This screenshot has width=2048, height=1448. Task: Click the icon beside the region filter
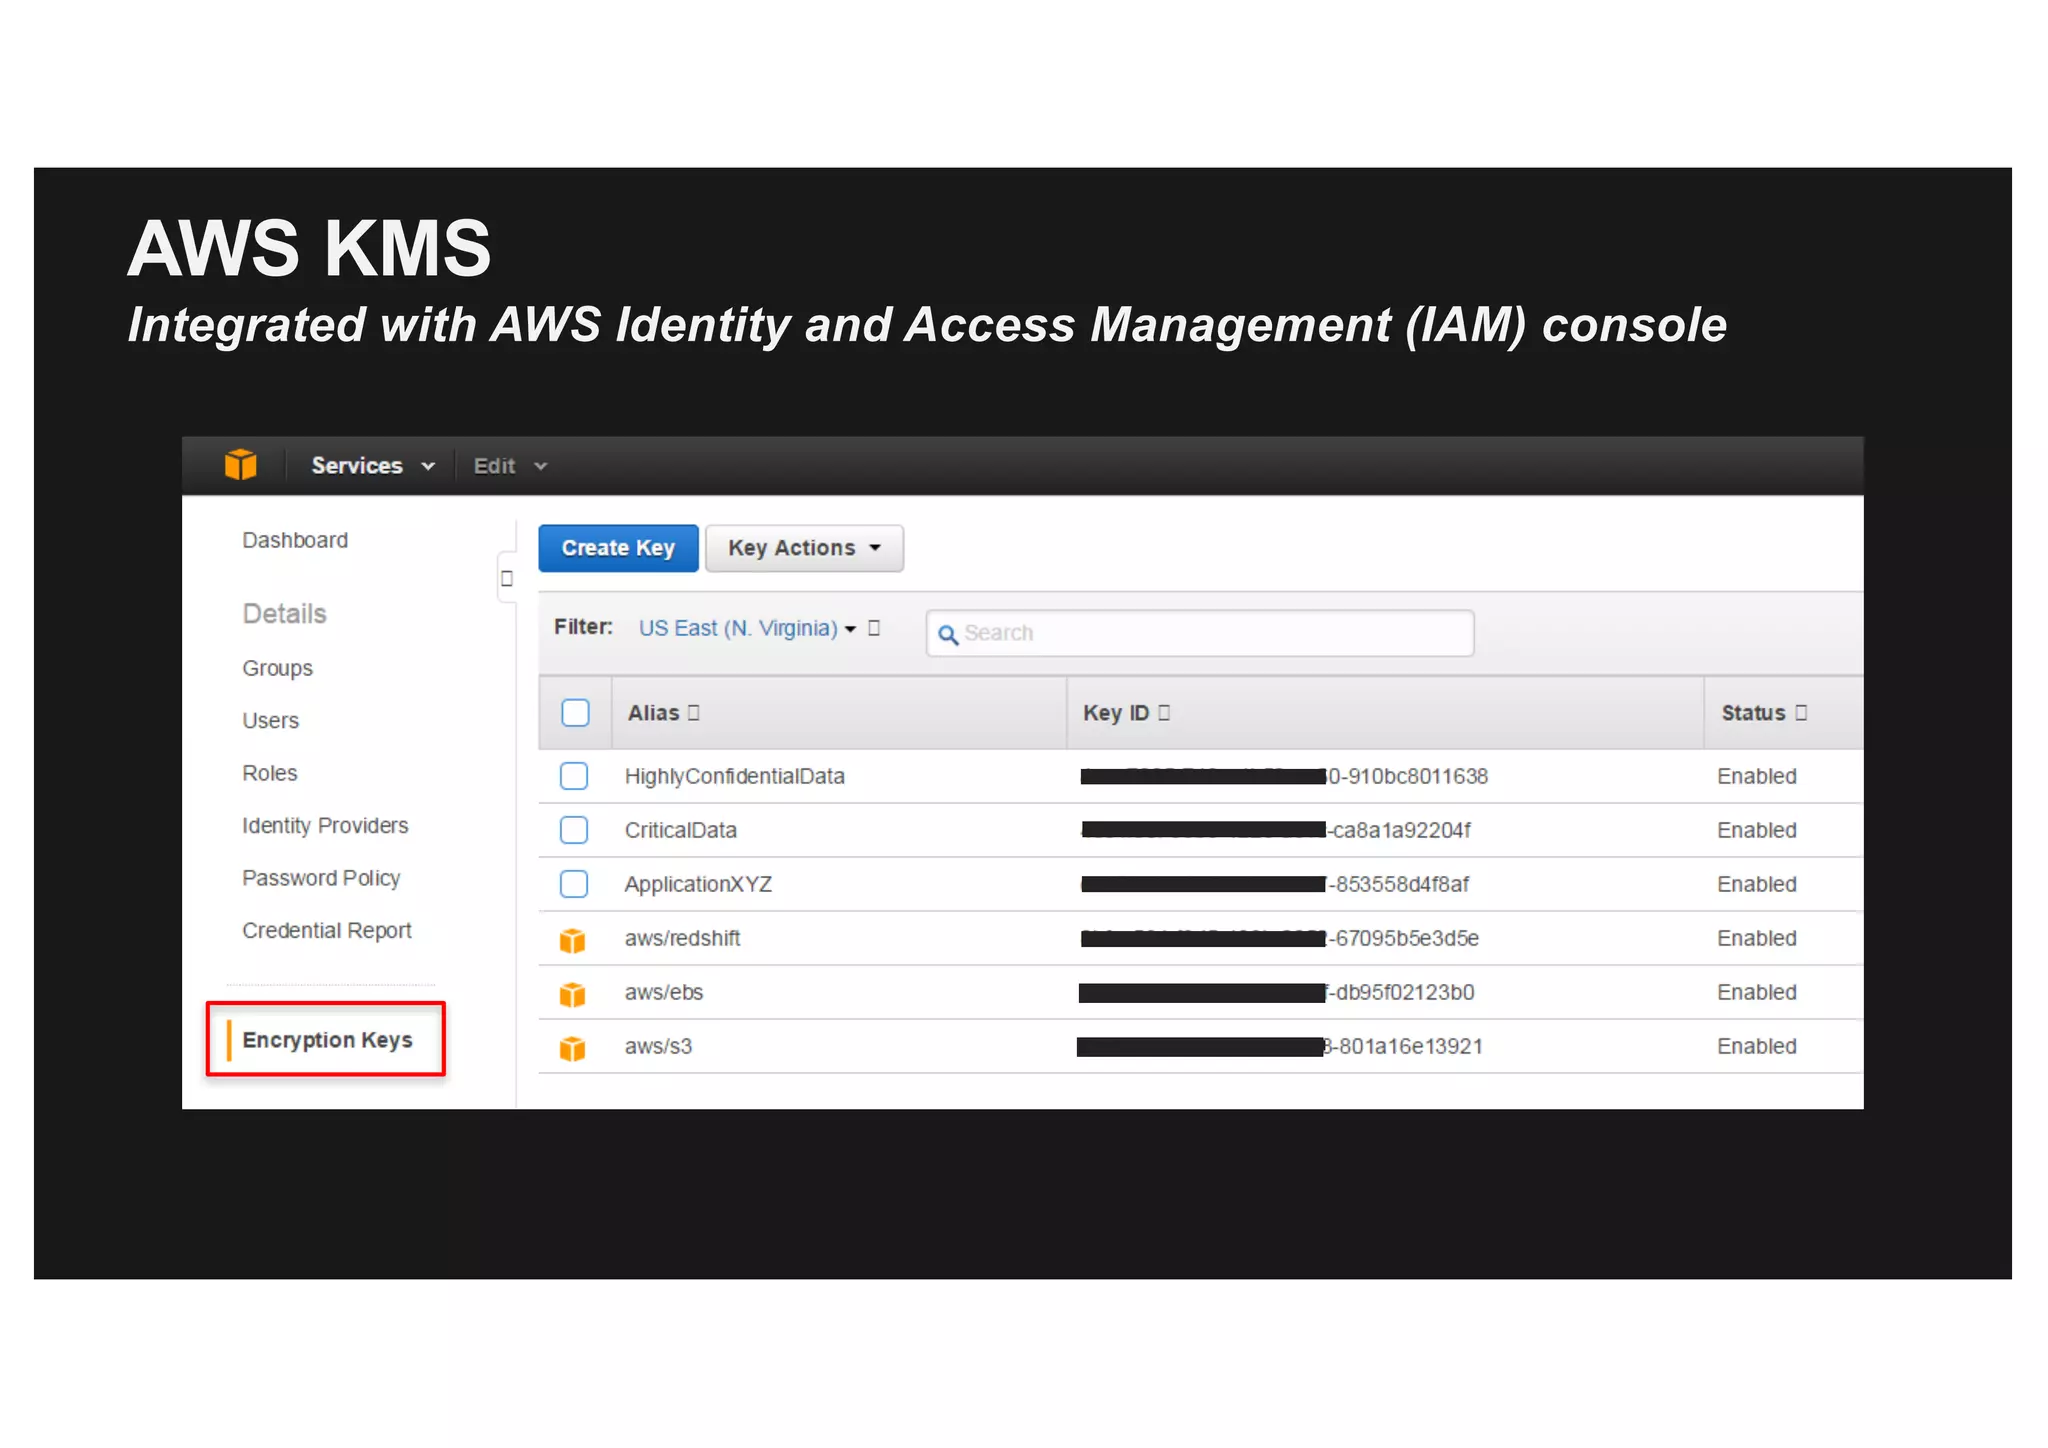coord(874,628)
